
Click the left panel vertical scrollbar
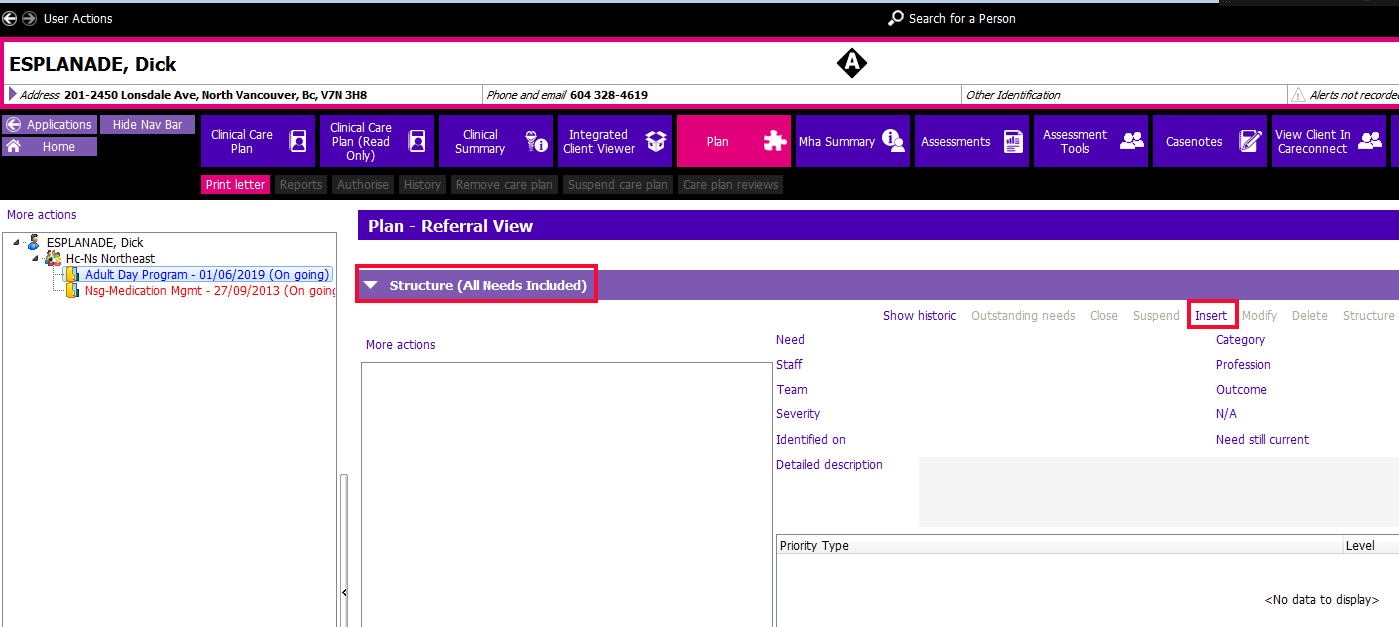344,550
